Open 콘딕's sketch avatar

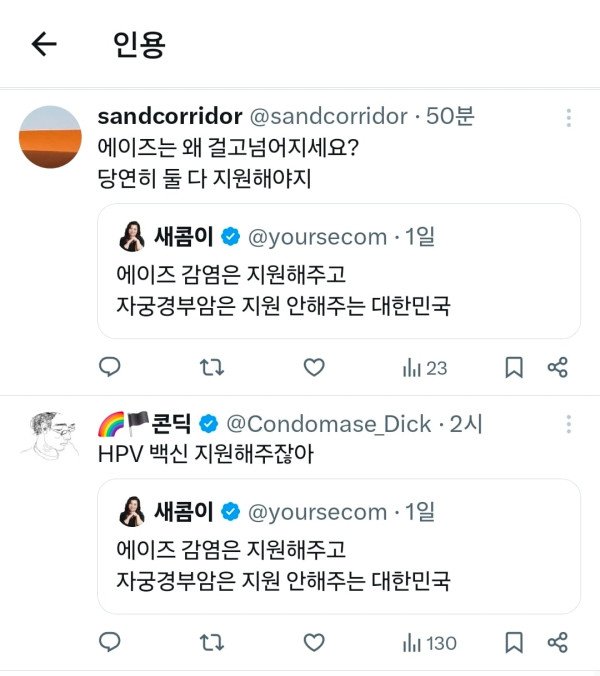(50, 436)
